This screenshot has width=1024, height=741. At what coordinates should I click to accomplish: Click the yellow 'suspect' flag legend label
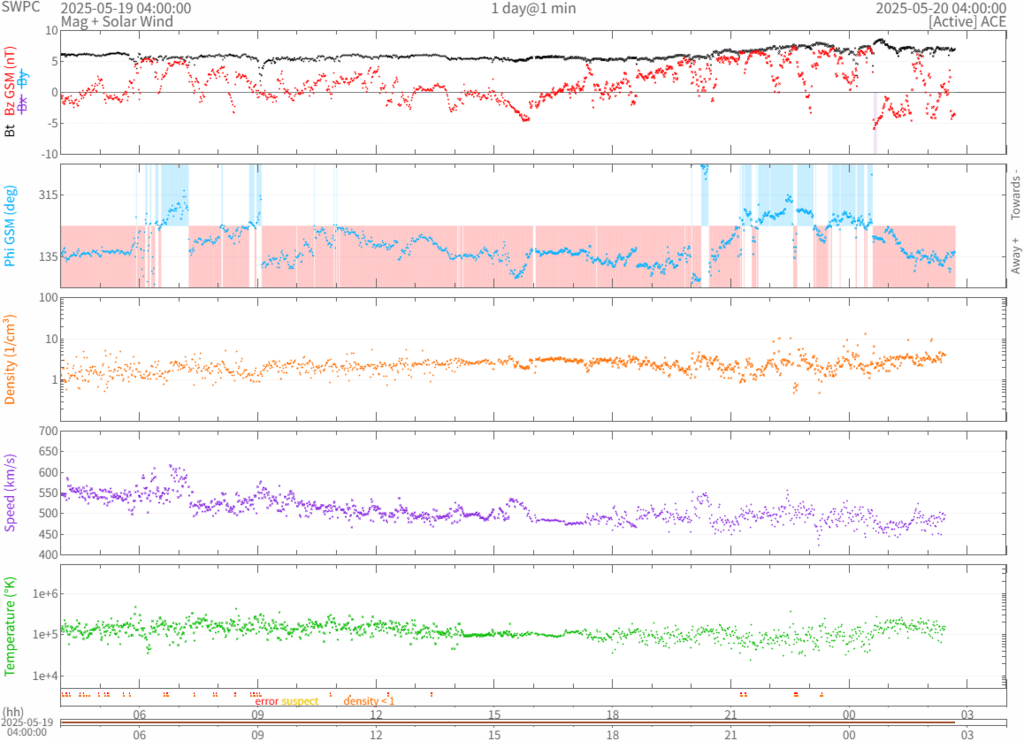299,701
